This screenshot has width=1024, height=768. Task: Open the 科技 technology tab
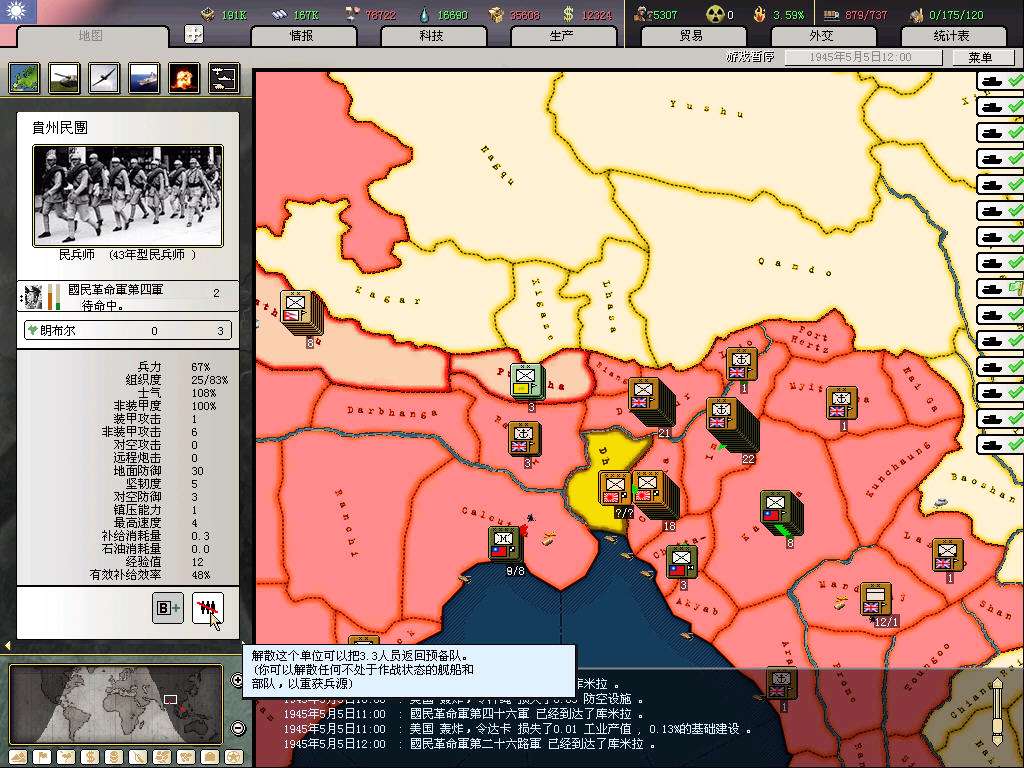coord(432,36)
